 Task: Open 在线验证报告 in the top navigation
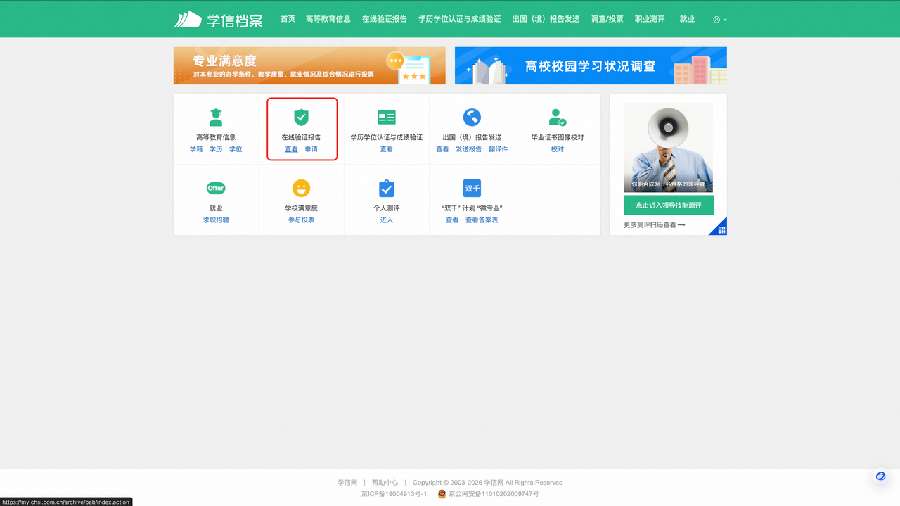click(384, 19)
